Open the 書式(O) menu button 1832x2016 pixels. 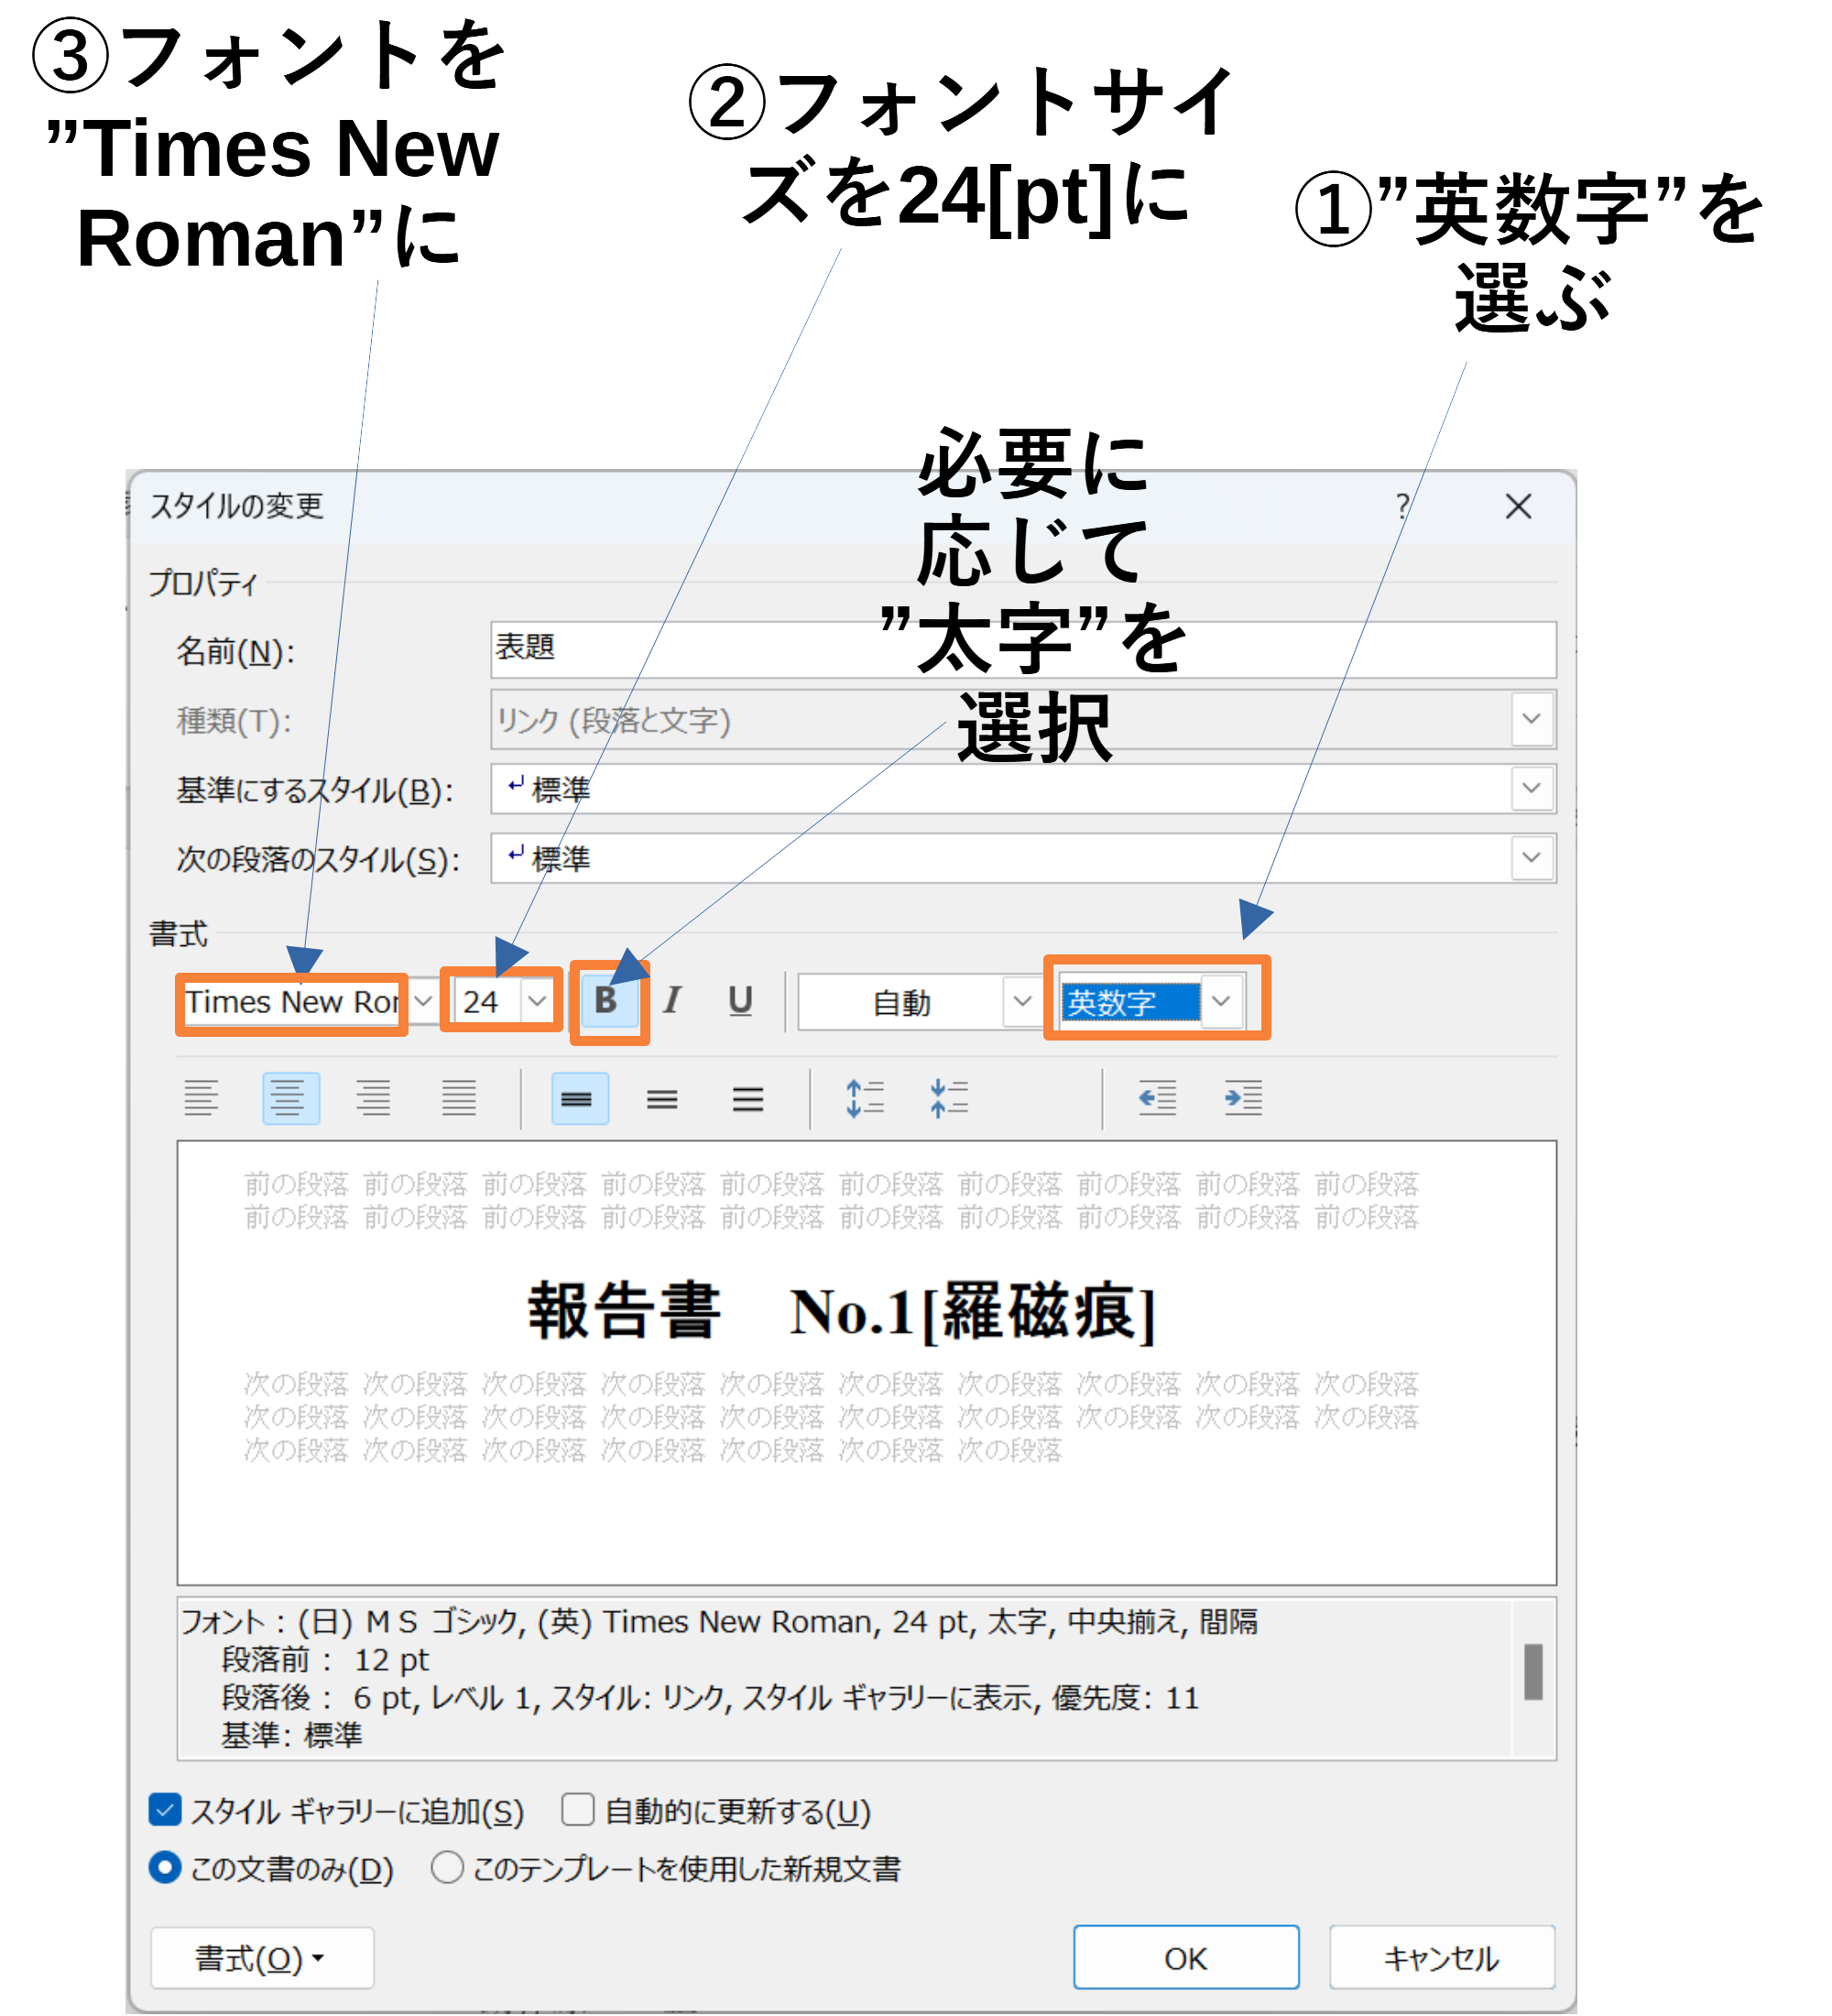[262, 1958]
